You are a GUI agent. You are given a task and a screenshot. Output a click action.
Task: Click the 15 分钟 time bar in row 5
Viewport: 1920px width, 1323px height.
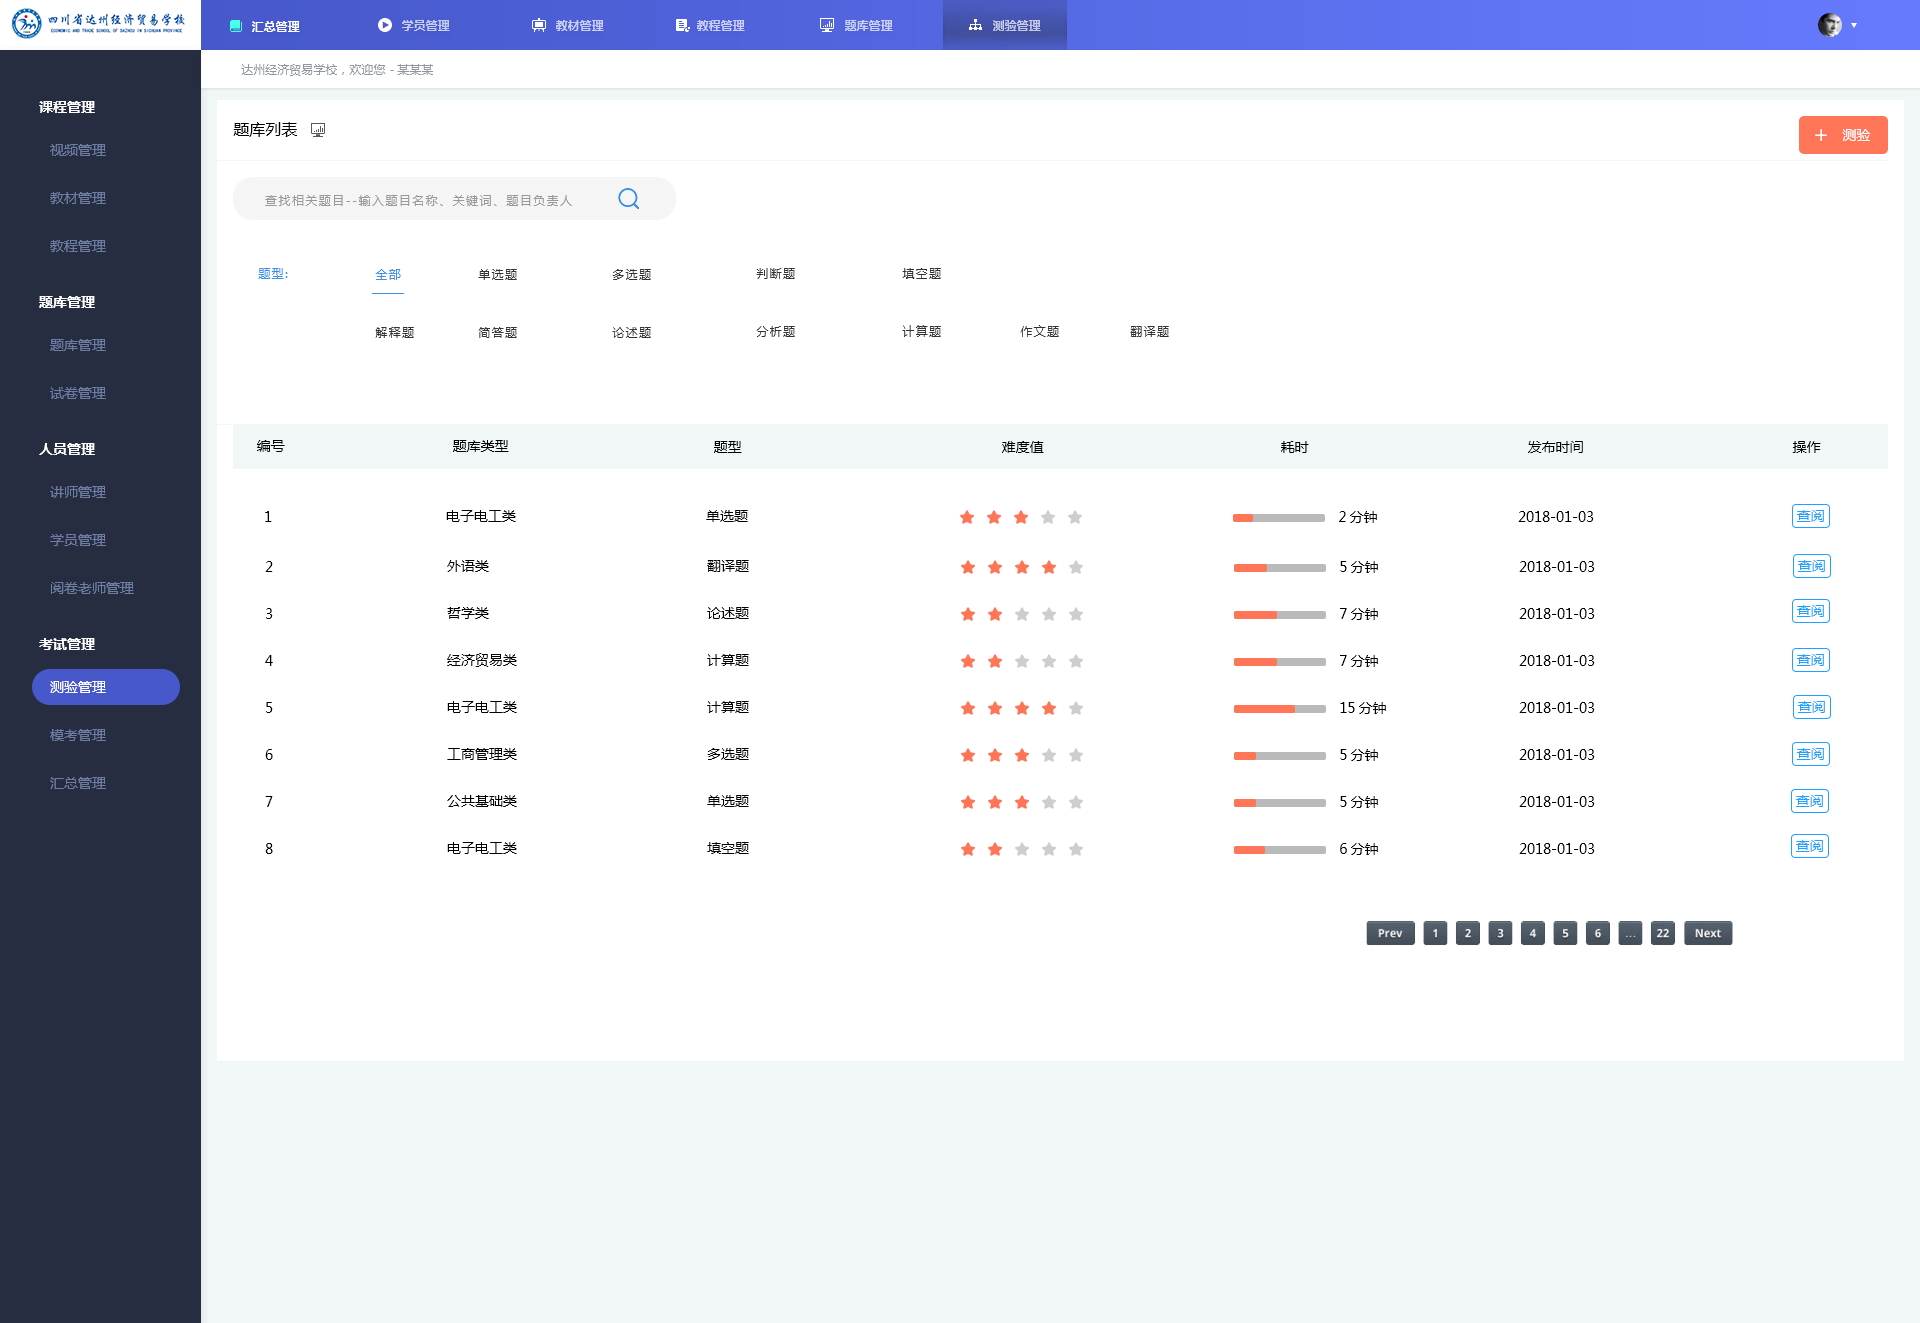1280,708
